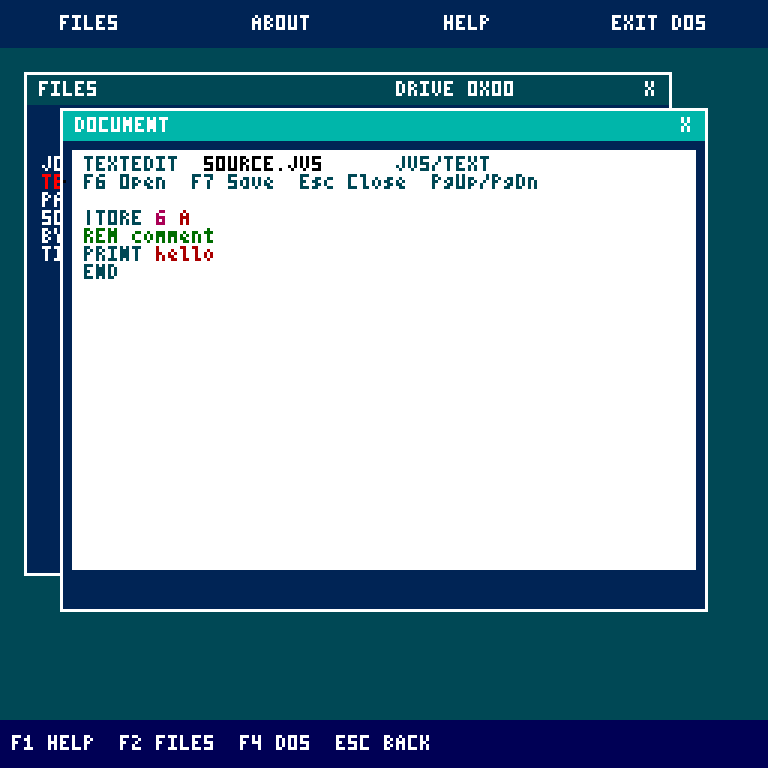This screenshot has width=768, height=768.
Task: Click the SOURCE.JVS file name
Action: [263, 164]
